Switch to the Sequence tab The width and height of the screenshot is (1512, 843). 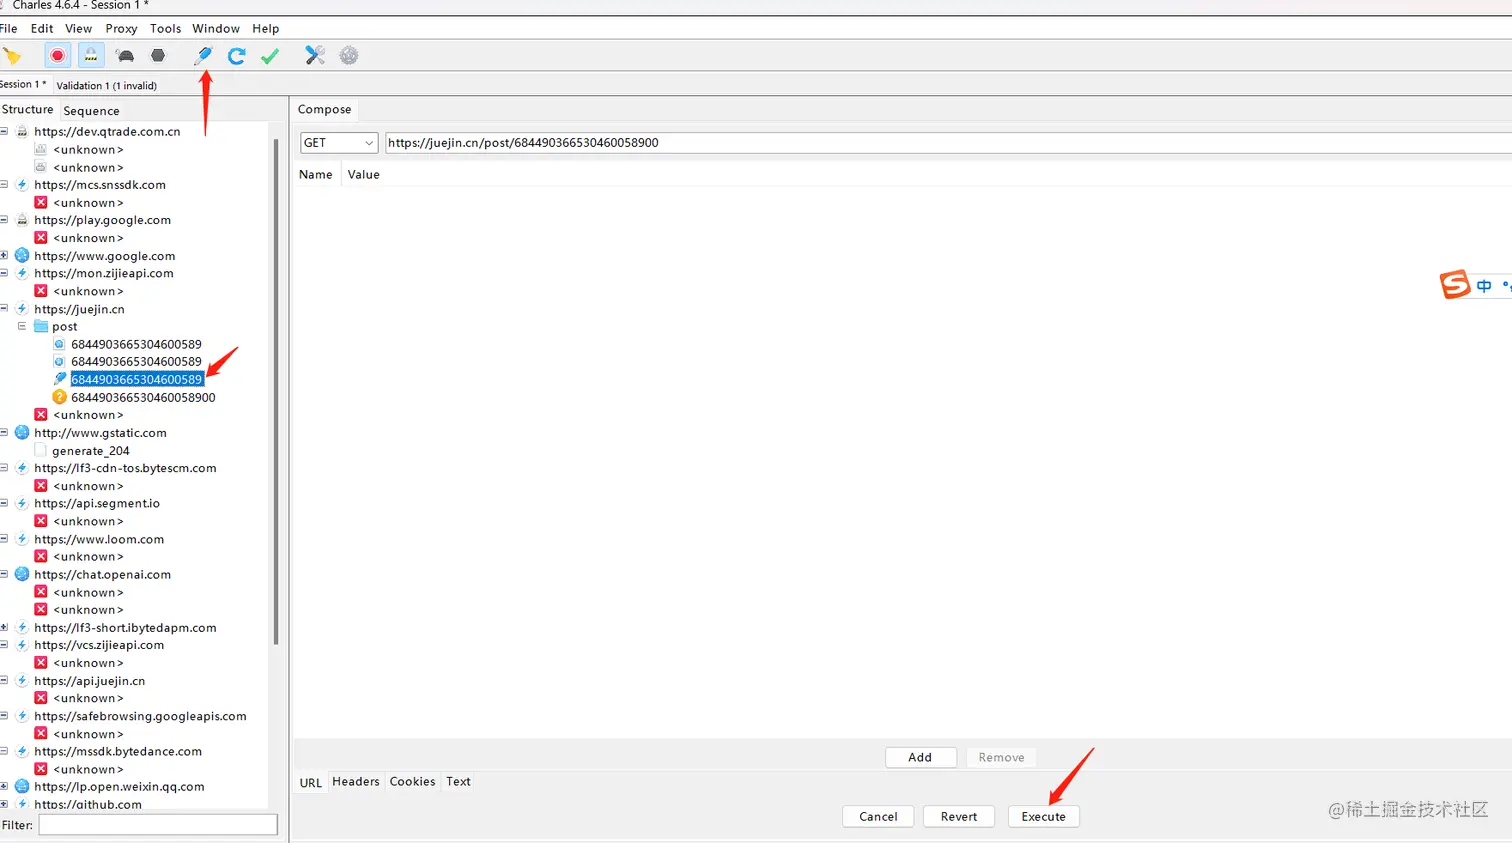(x=91, y=111)
